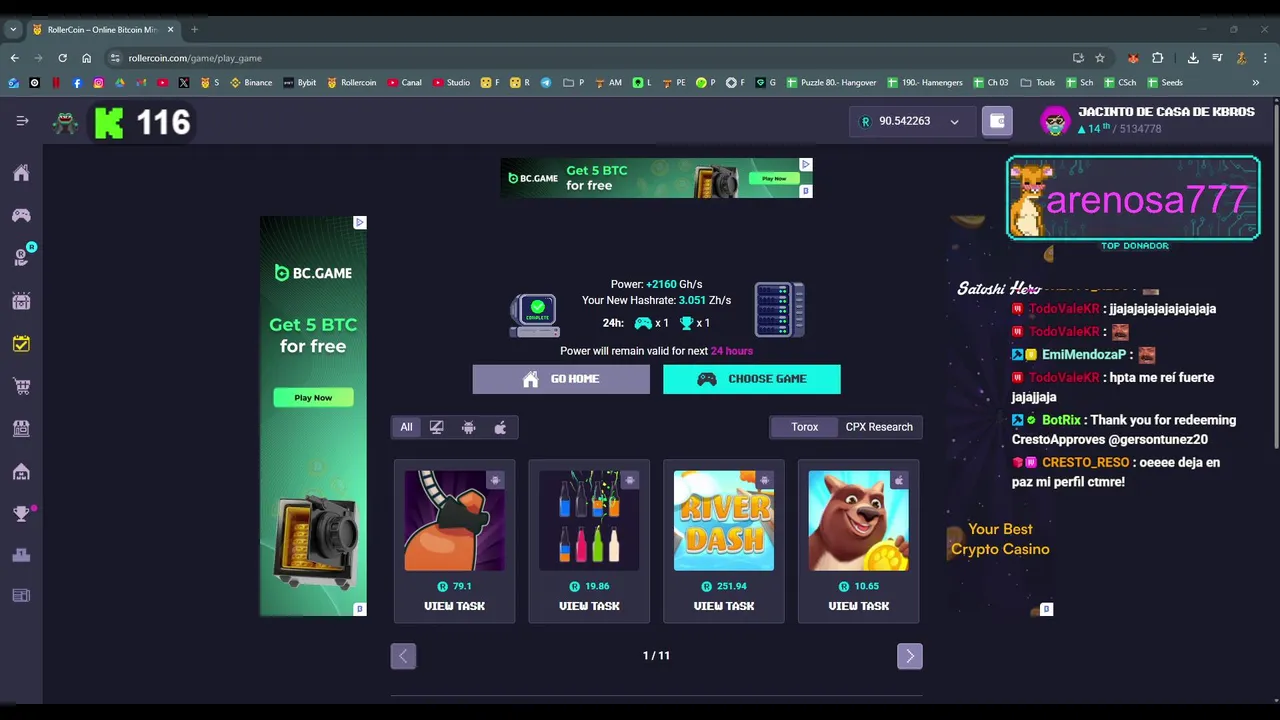
Task: Click Play Now in the BC.GAME side ad
Action: pos(313,398)
